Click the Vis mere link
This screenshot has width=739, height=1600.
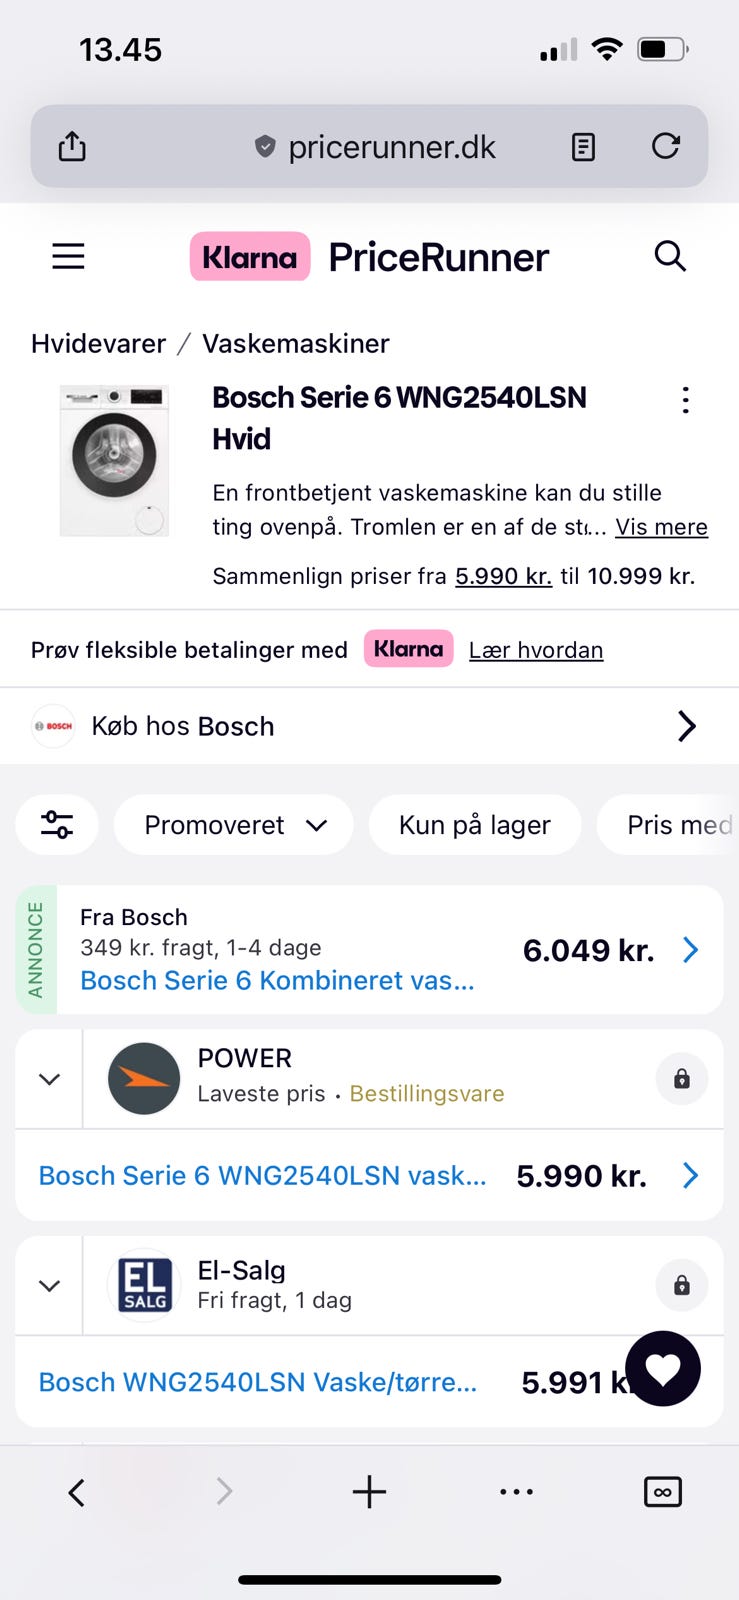[661, 527]
